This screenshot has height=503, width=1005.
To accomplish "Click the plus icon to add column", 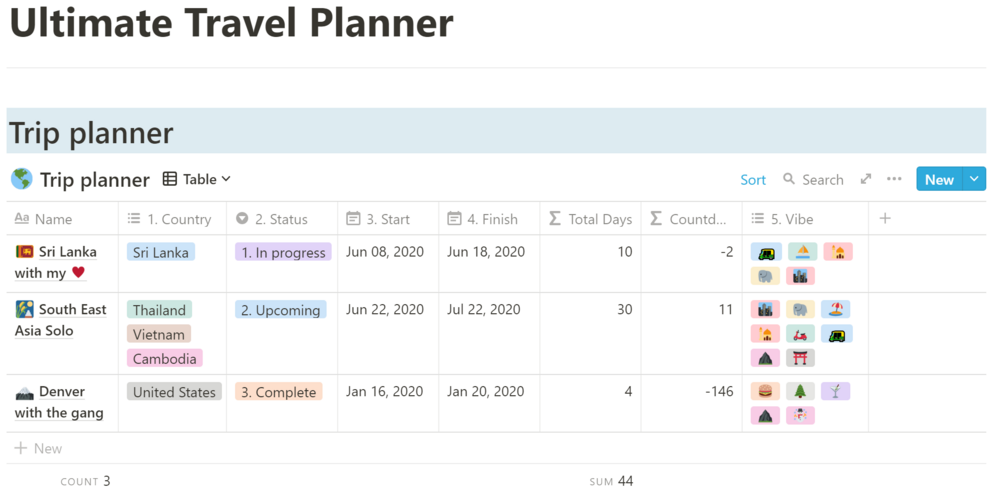I will click(x=885, y=218).
